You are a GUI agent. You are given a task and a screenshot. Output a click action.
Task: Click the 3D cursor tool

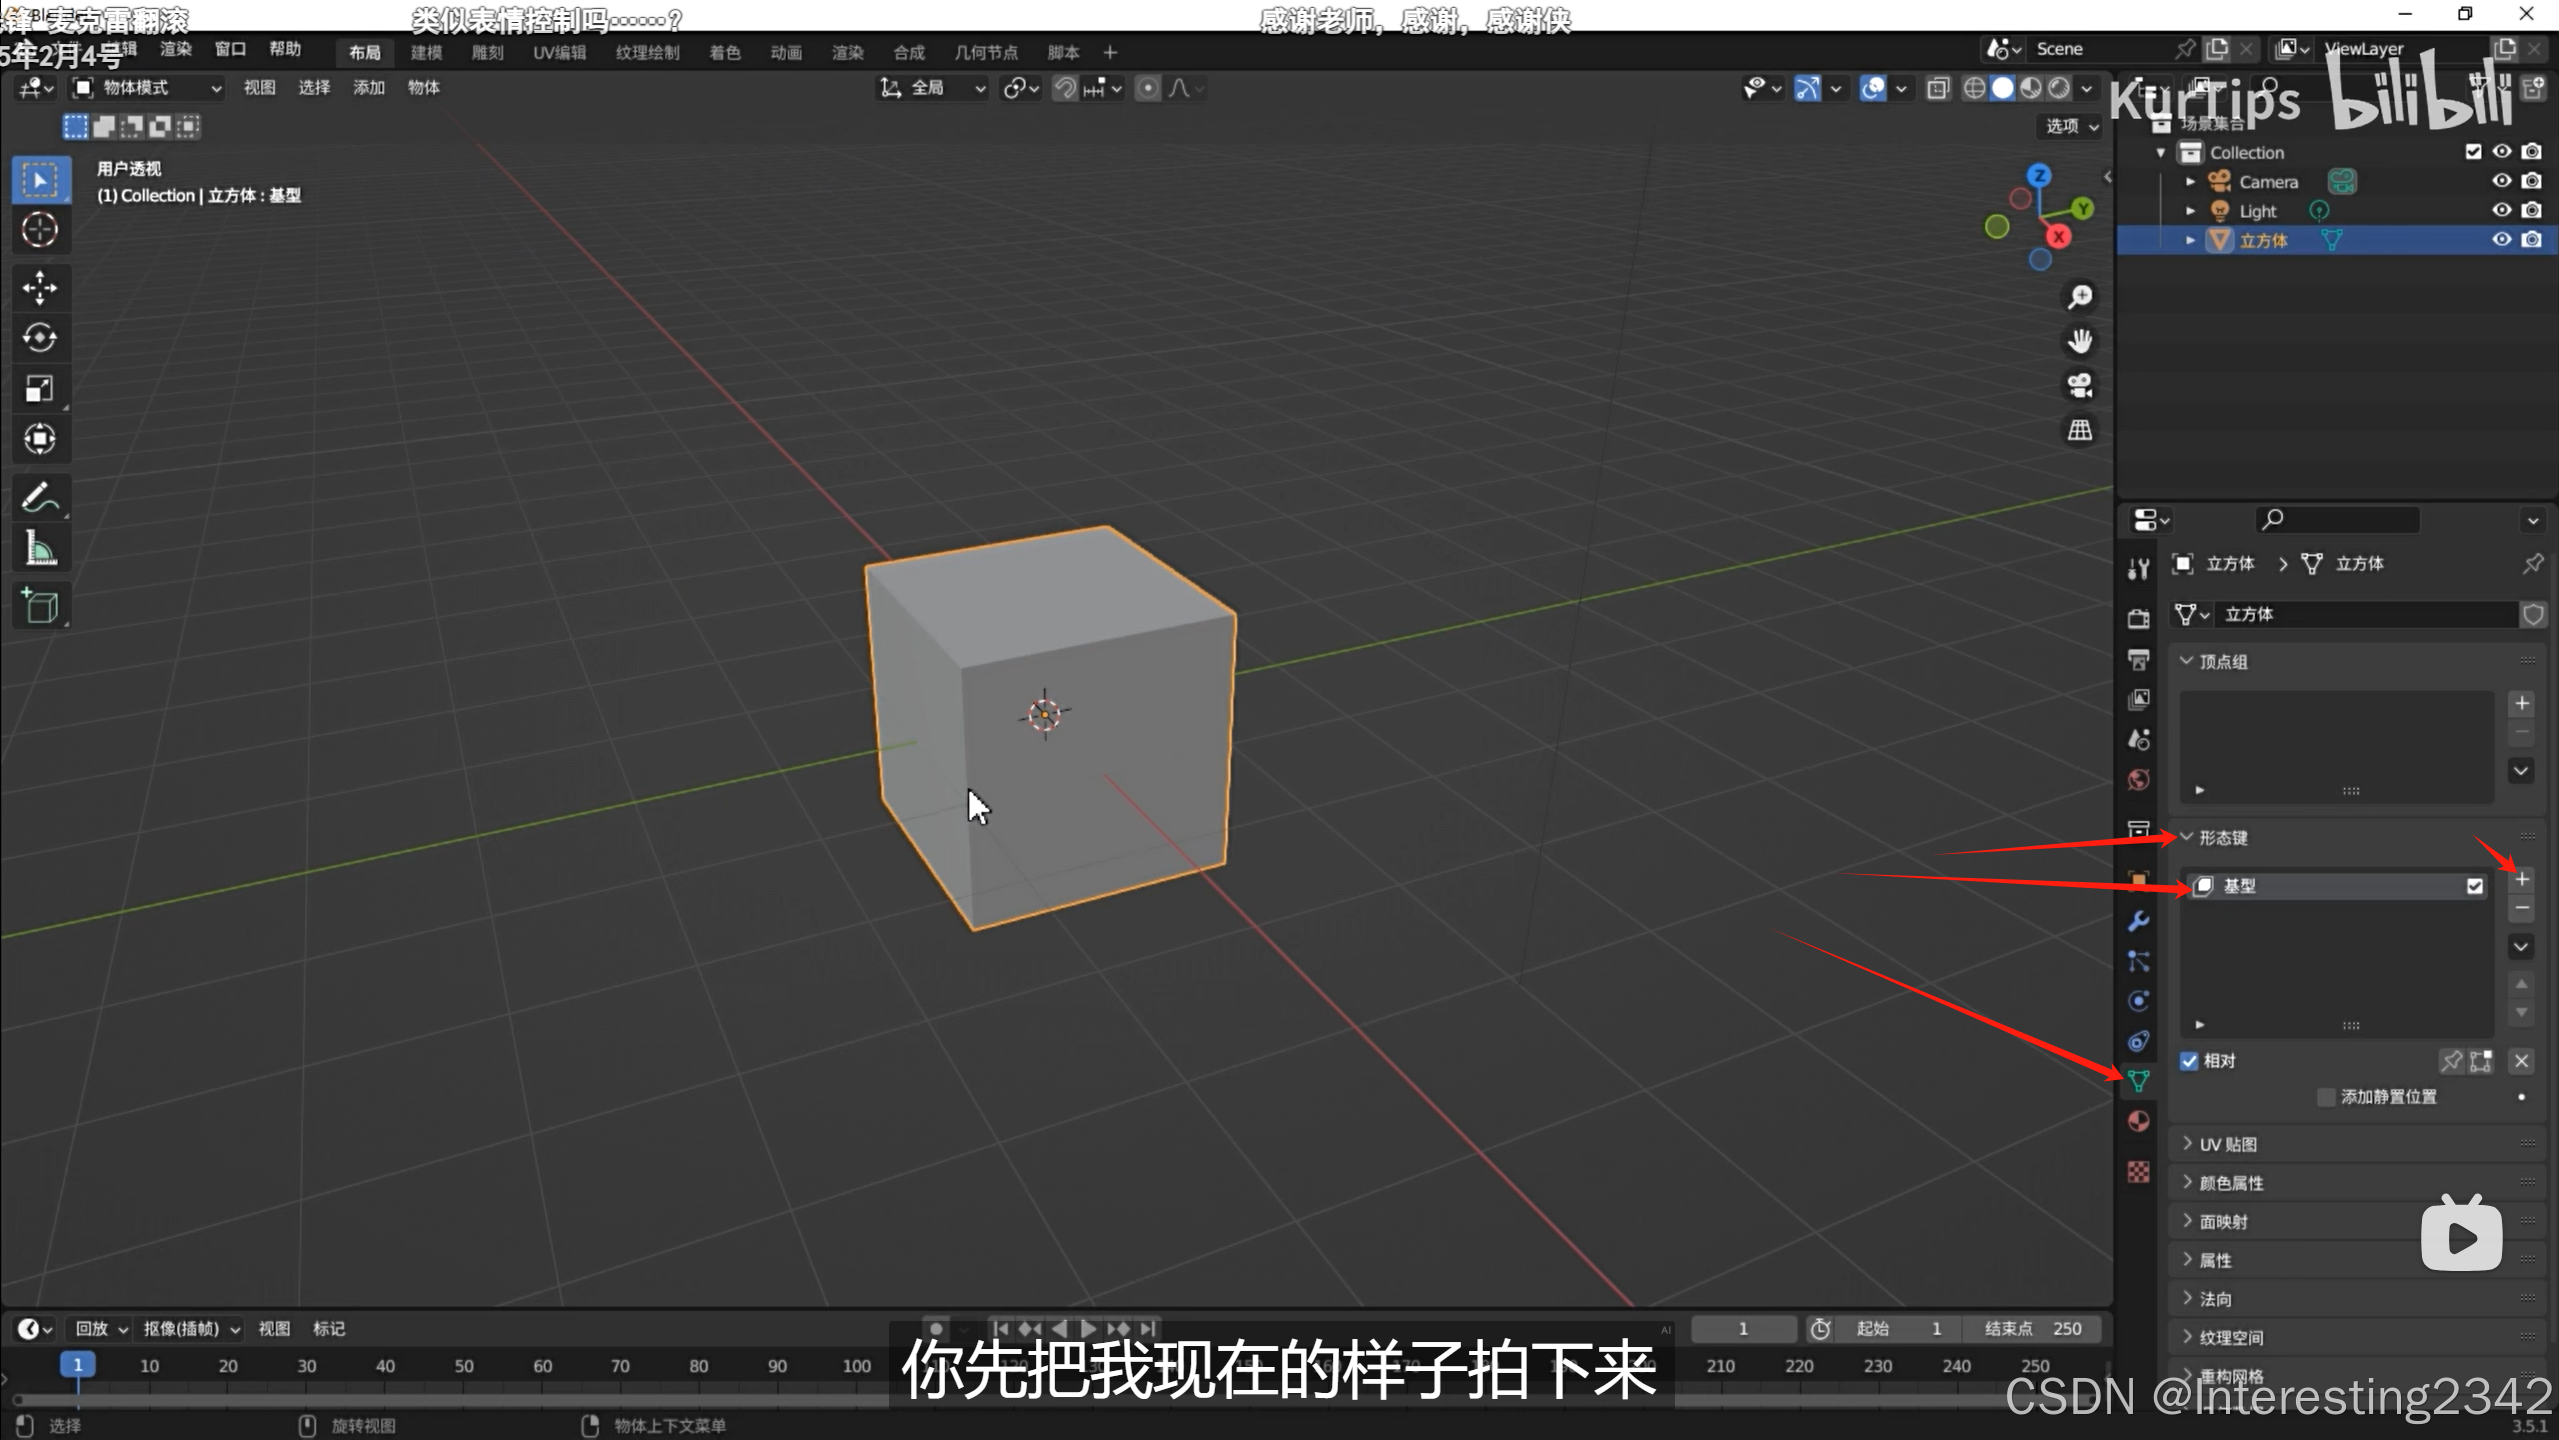[x=40, y=230]
